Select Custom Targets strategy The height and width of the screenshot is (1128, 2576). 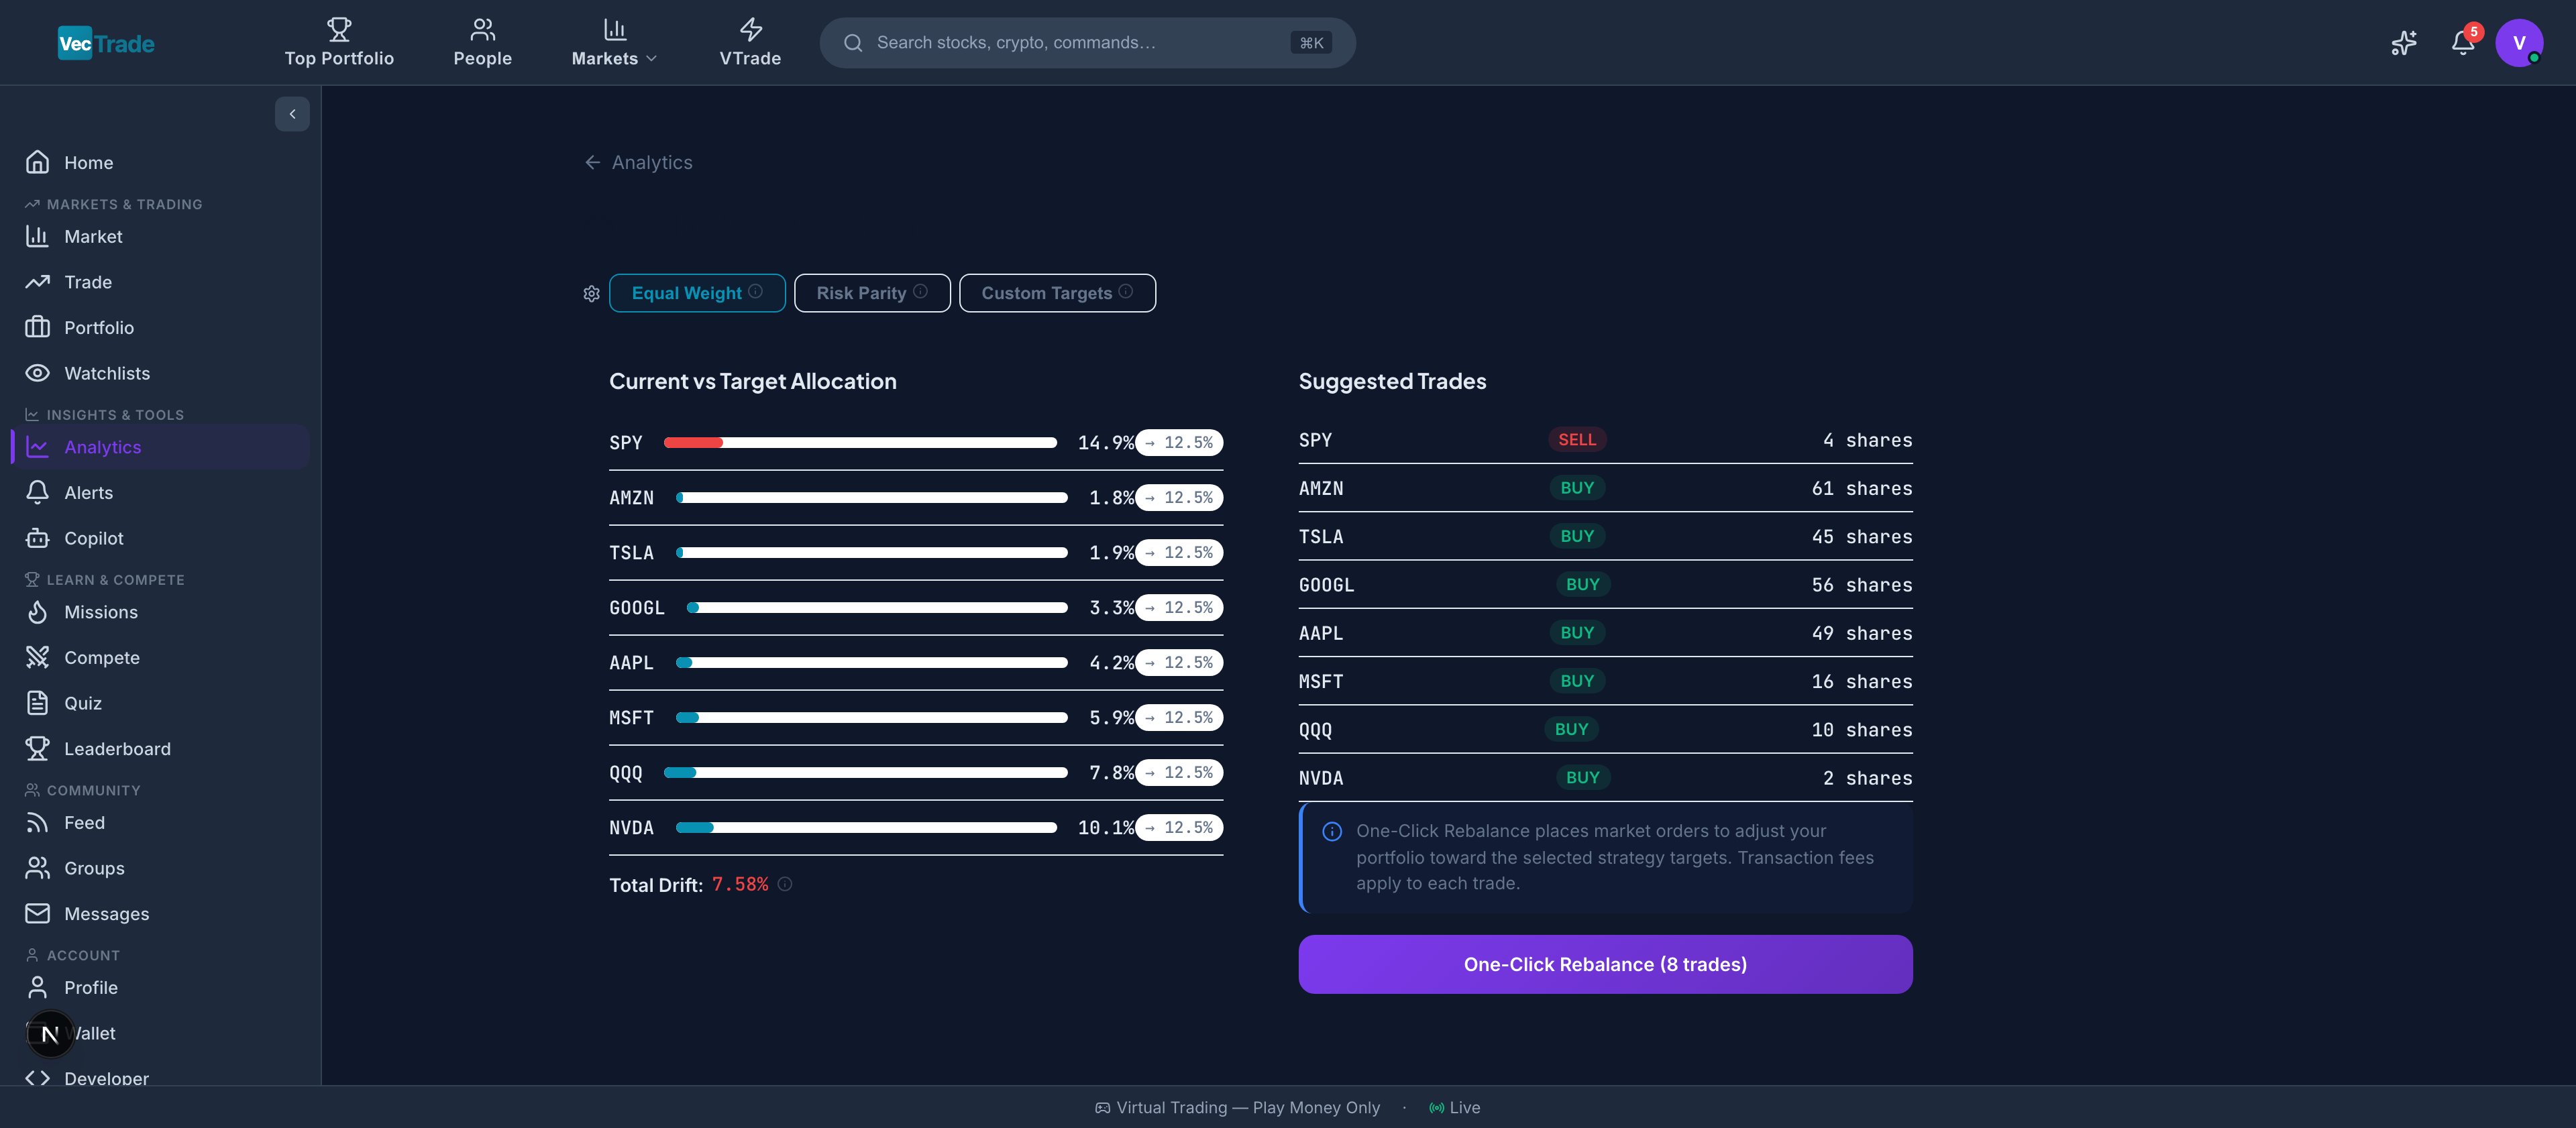pyautogui.click(x=1057, y=293)
